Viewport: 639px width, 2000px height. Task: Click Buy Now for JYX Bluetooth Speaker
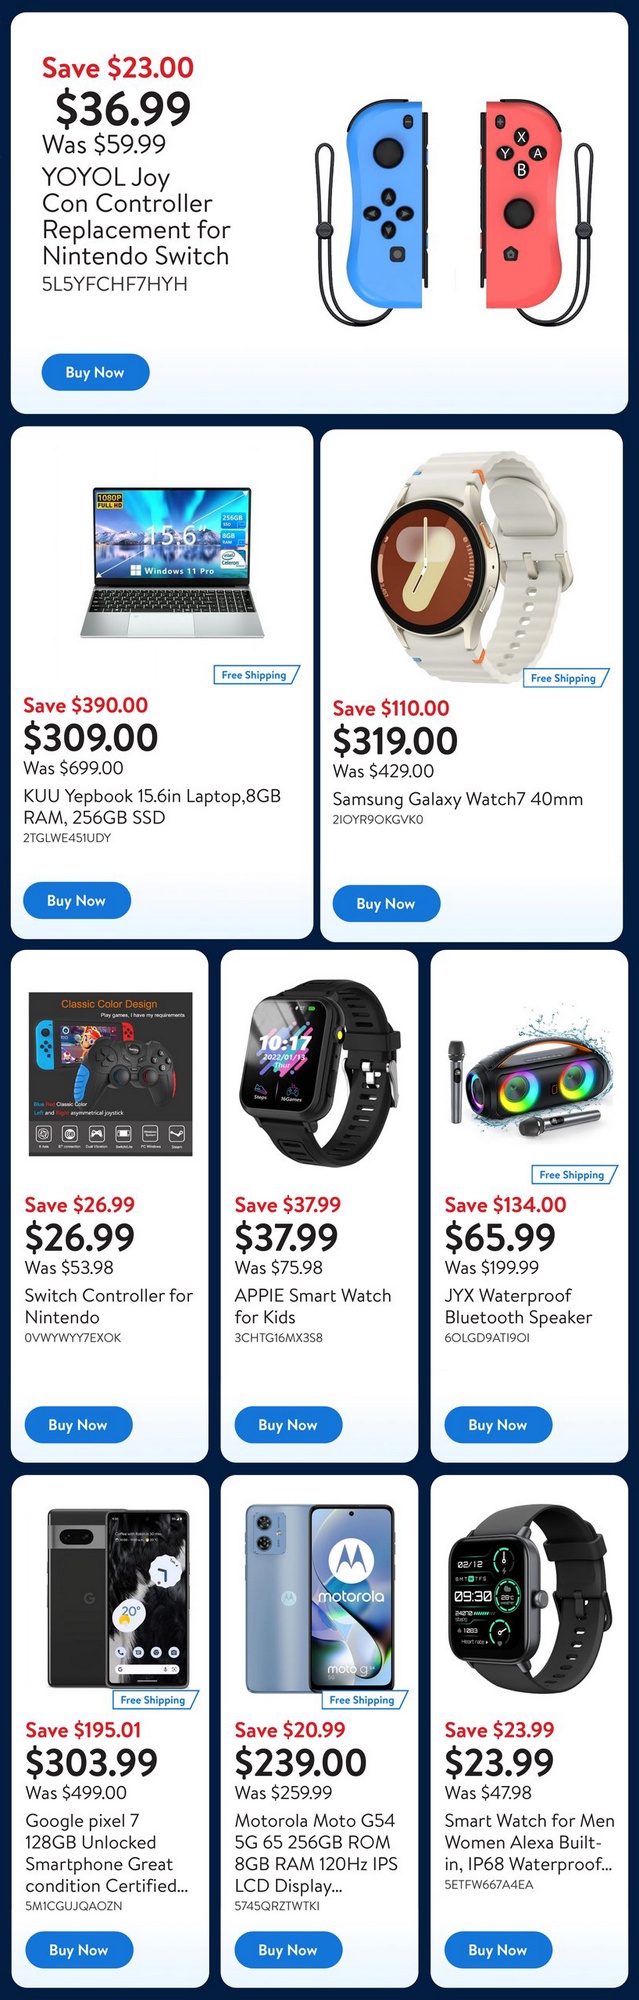point(498,1424)
